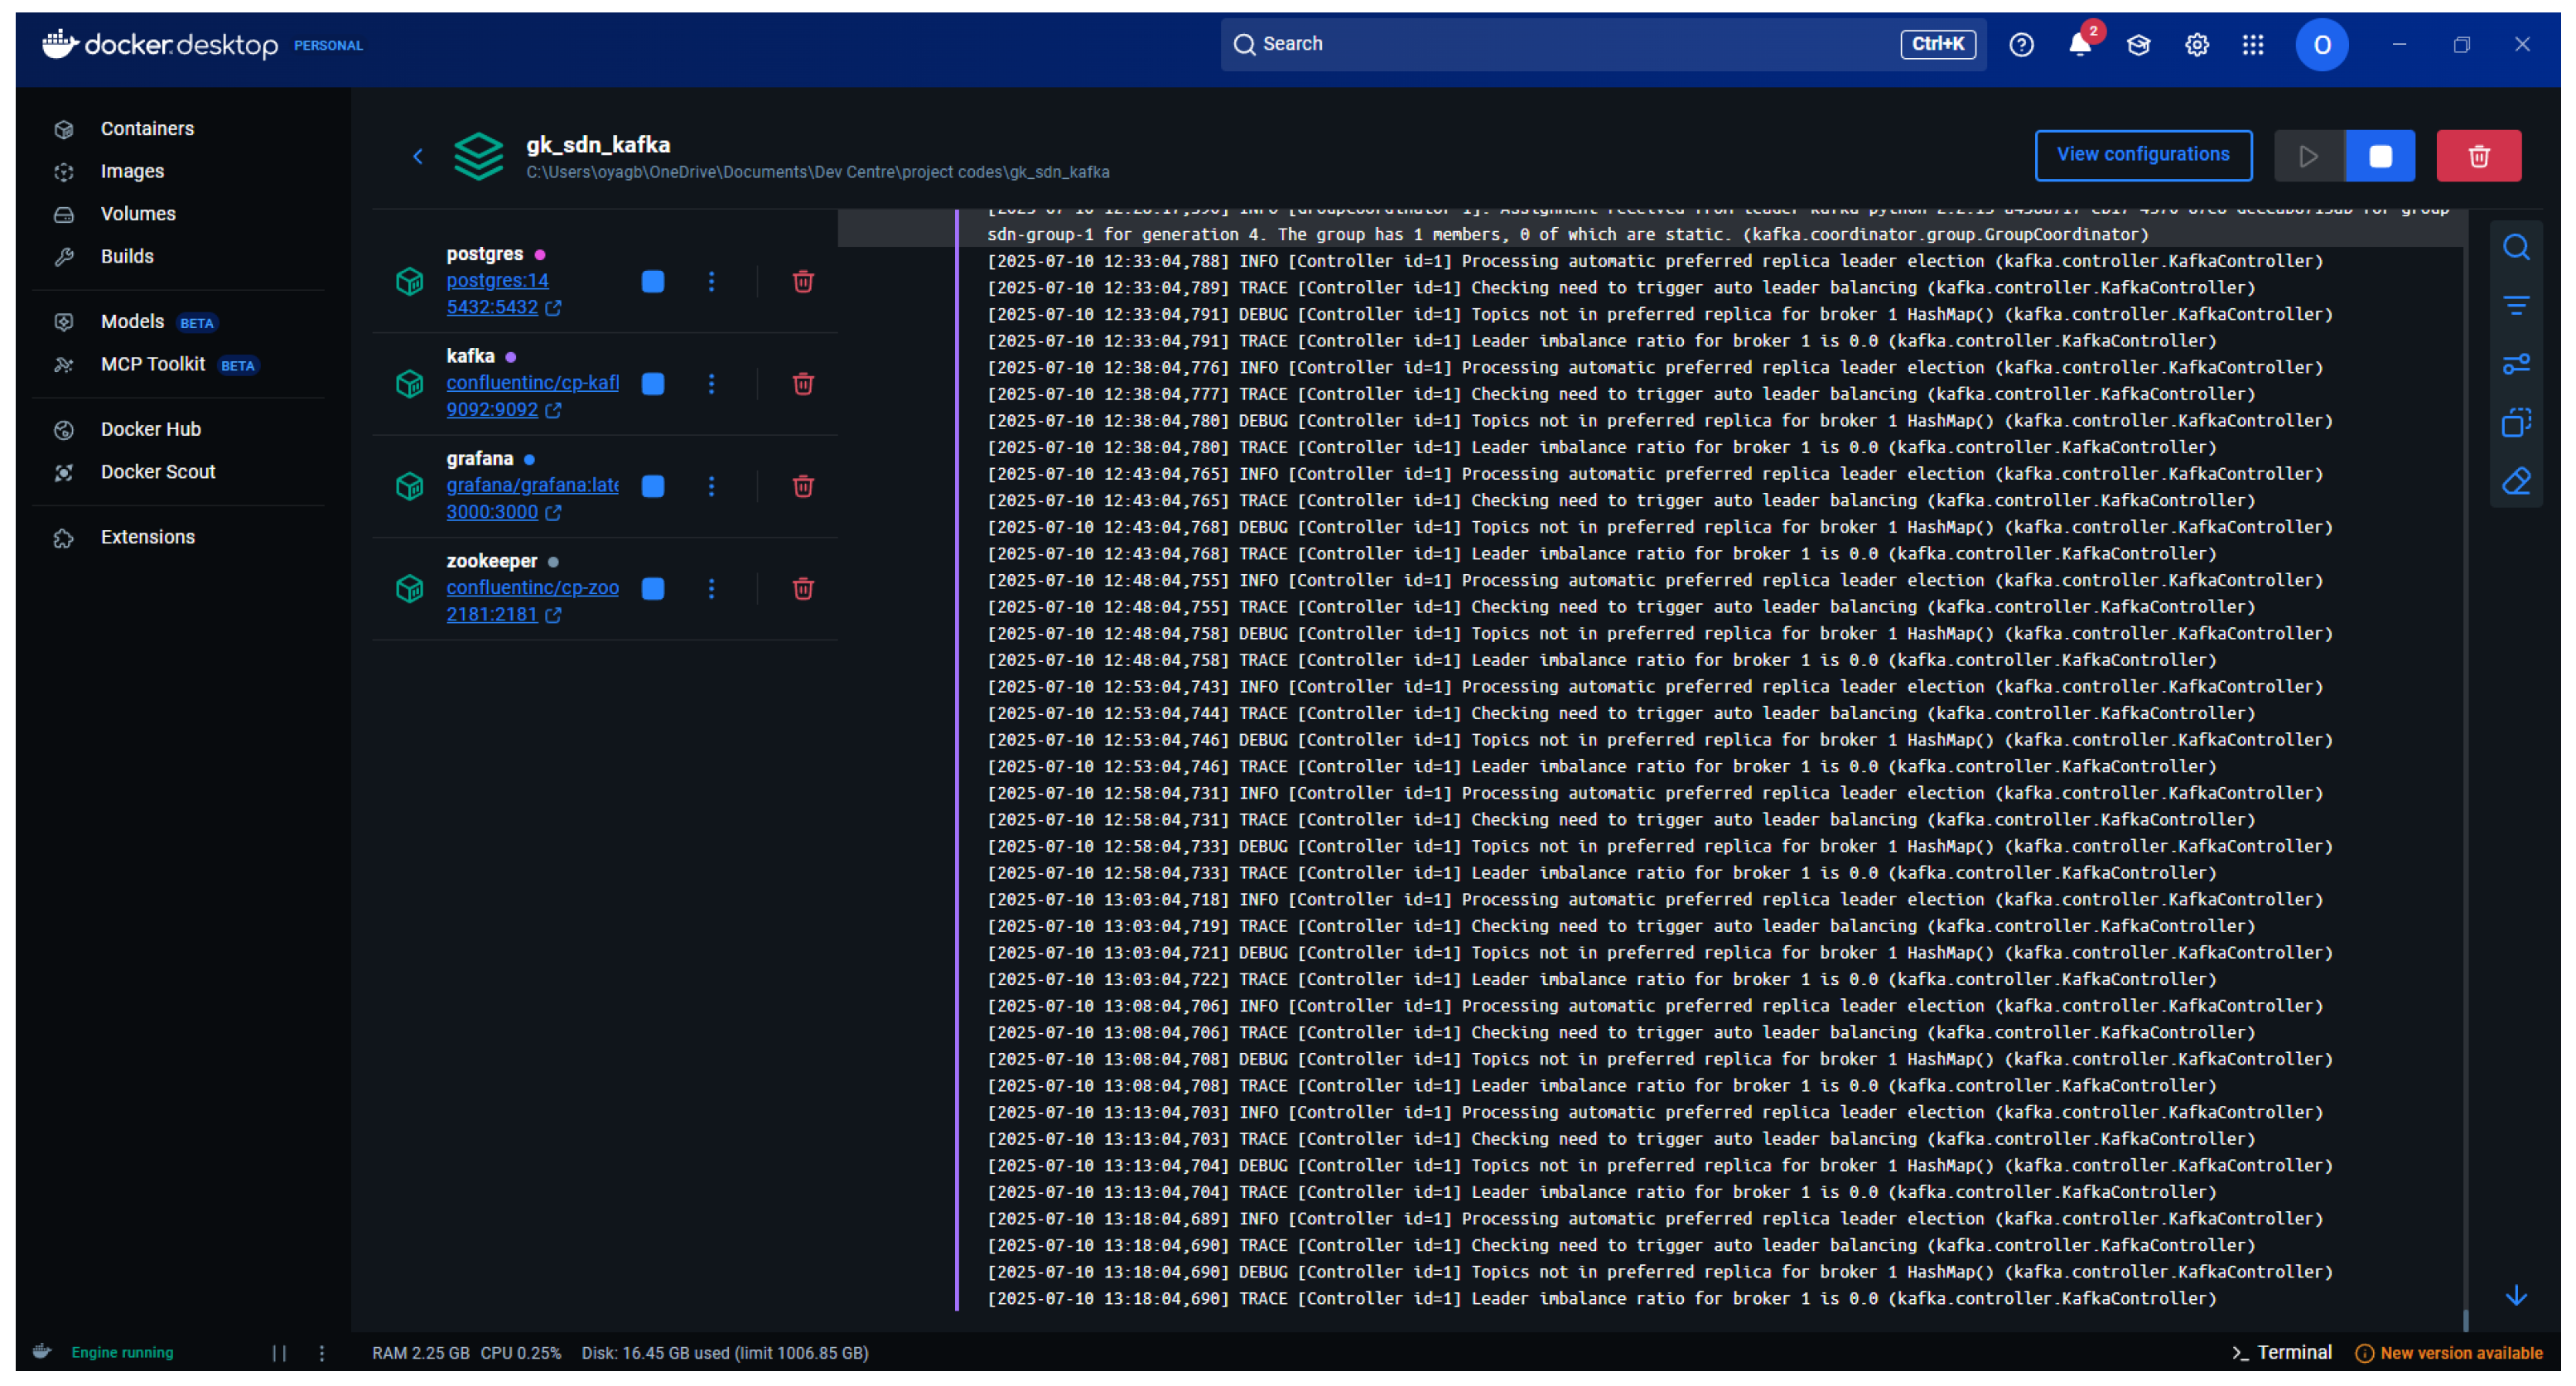Open more actions menu for kafka
The height and width of the screenshot is (1386, 2576).
[711, 384]
